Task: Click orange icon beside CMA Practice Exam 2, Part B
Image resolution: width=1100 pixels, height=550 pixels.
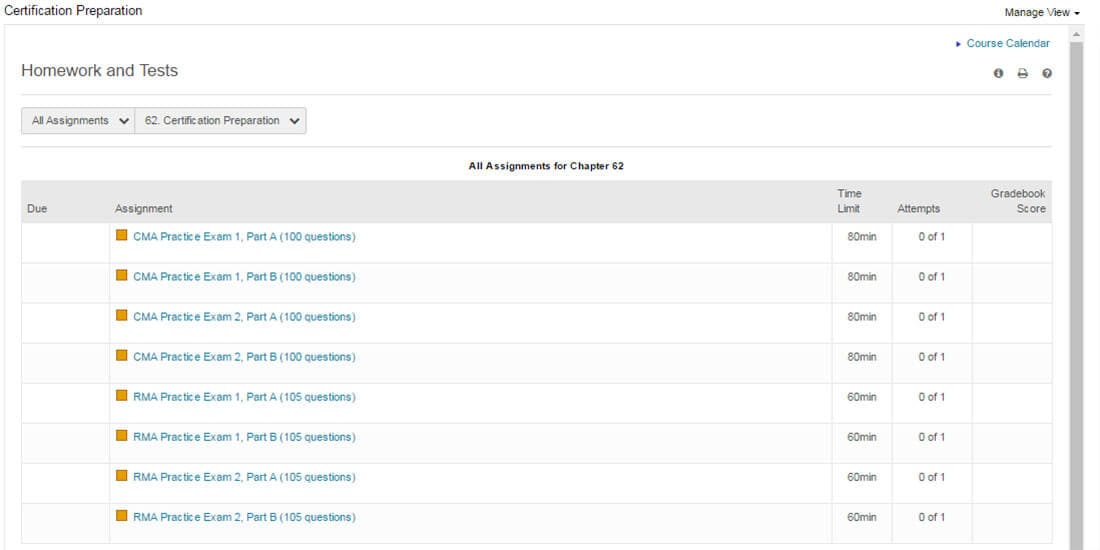Action: pos(122,356)
